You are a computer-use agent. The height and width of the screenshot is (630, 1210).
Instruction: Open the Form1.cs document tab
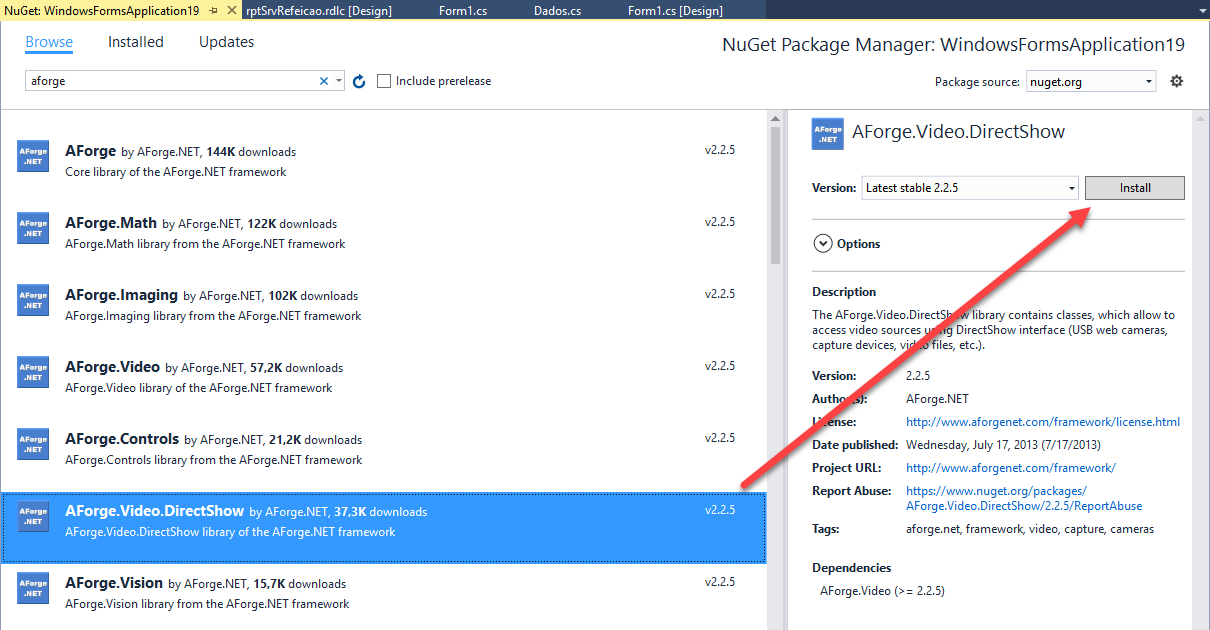[463, 10]
